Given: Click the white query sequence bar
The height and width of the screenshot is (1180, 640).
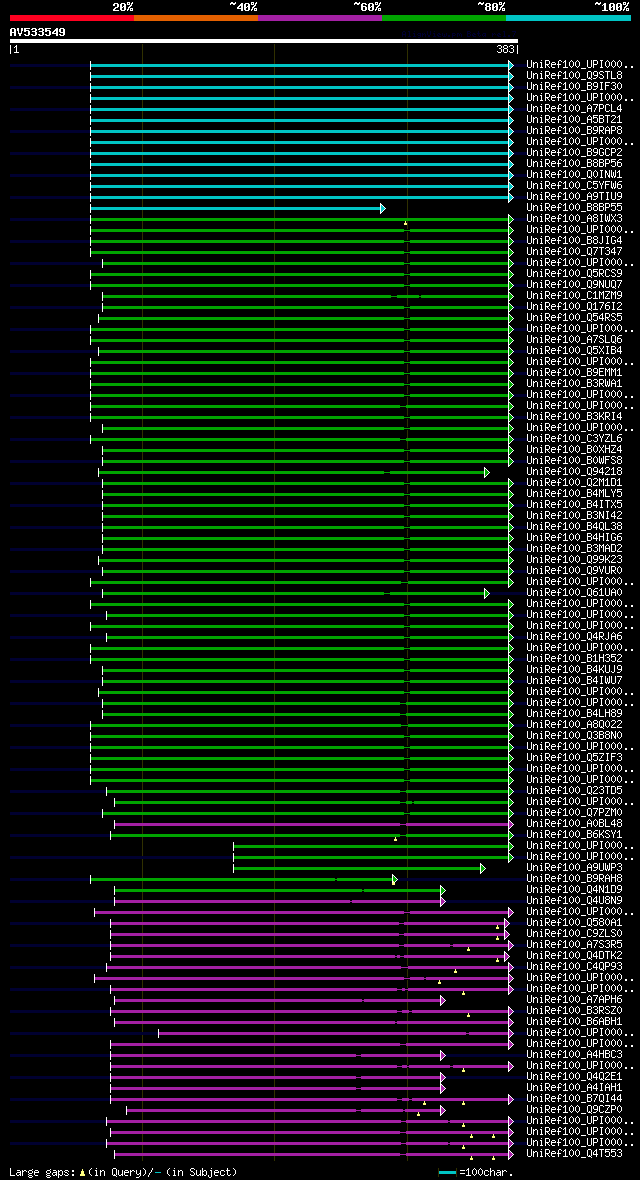Looking at the screenshot, I should pos(264,41).
